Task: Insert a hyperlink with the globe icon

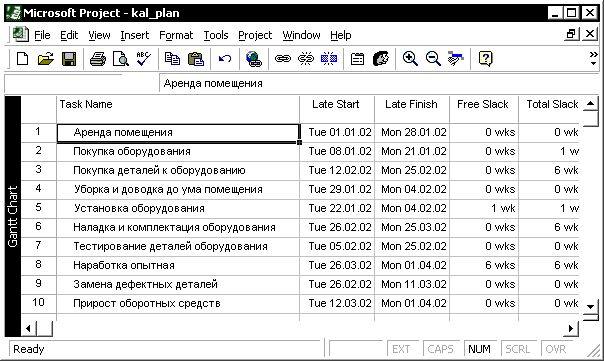Action: [x=253, y=59]
